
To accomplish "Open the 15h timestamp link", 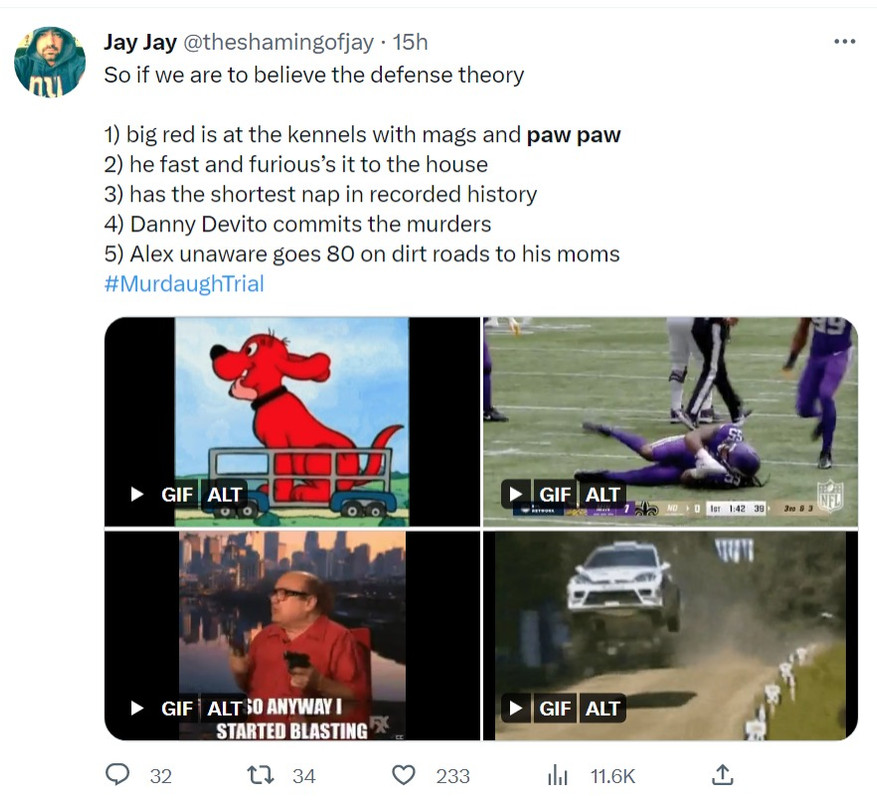I will (x=411, y=42).
